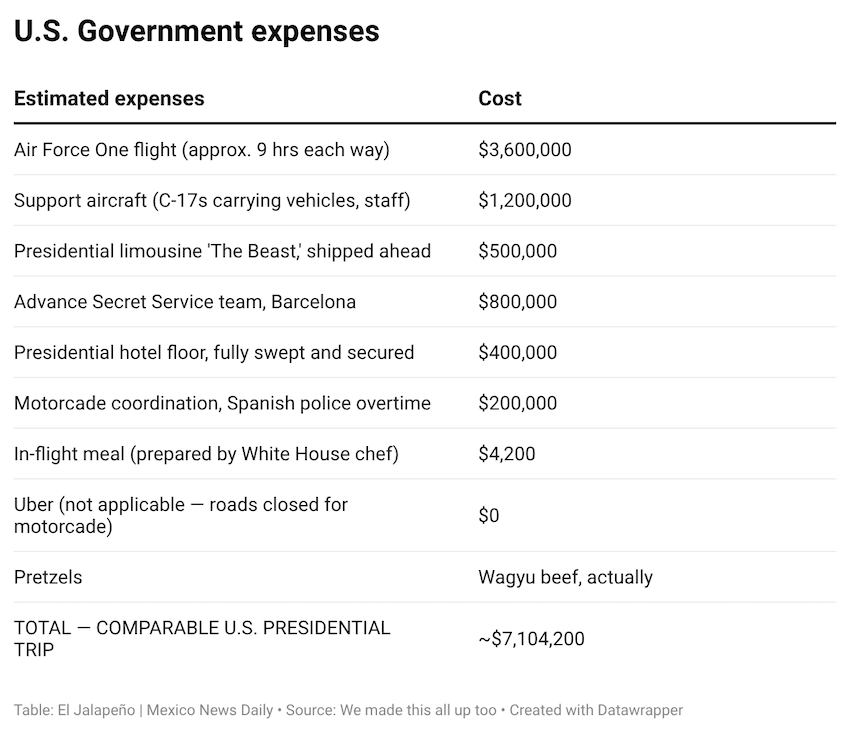
Task: Select the Air Force One flight row
Action: (202, 150)
